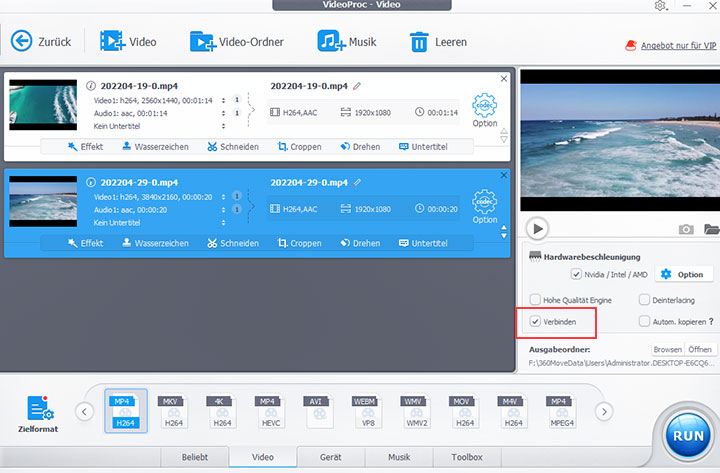Add music with the Musik button
Viewport: 720px width, 473px height.
347,42
